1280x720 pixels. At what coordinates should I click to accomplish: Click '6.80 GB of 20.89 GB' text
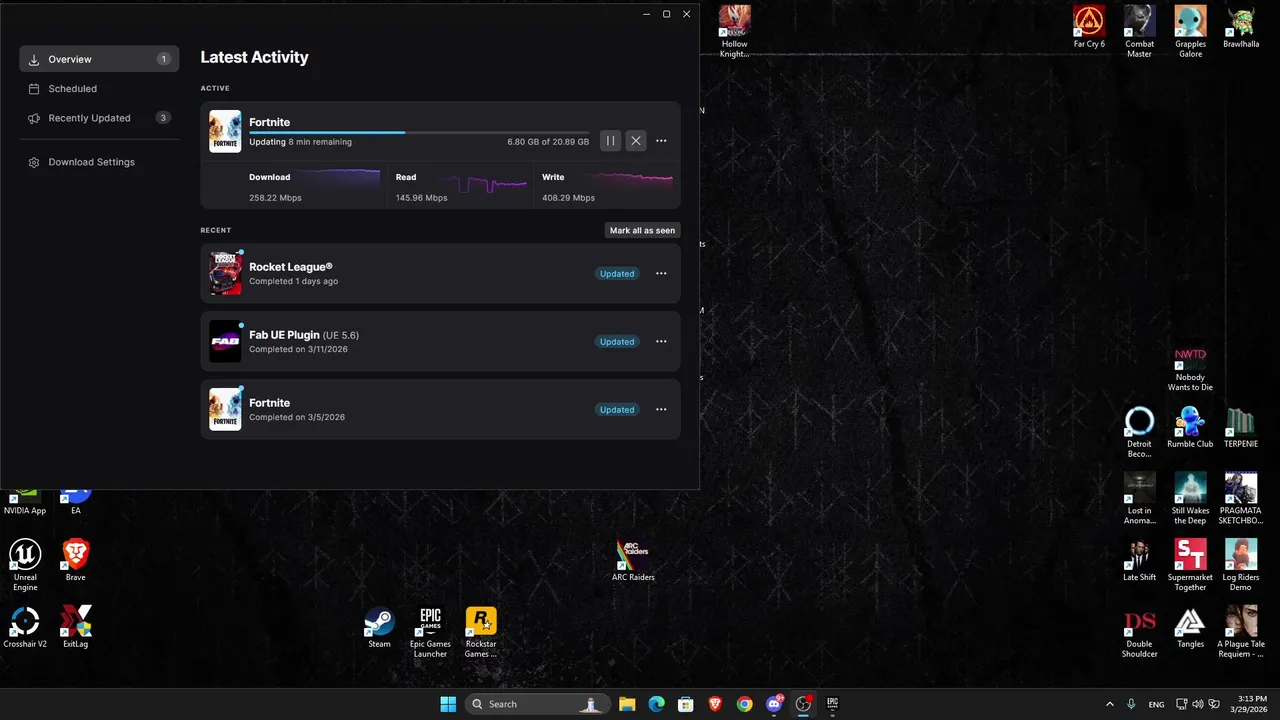548,142
